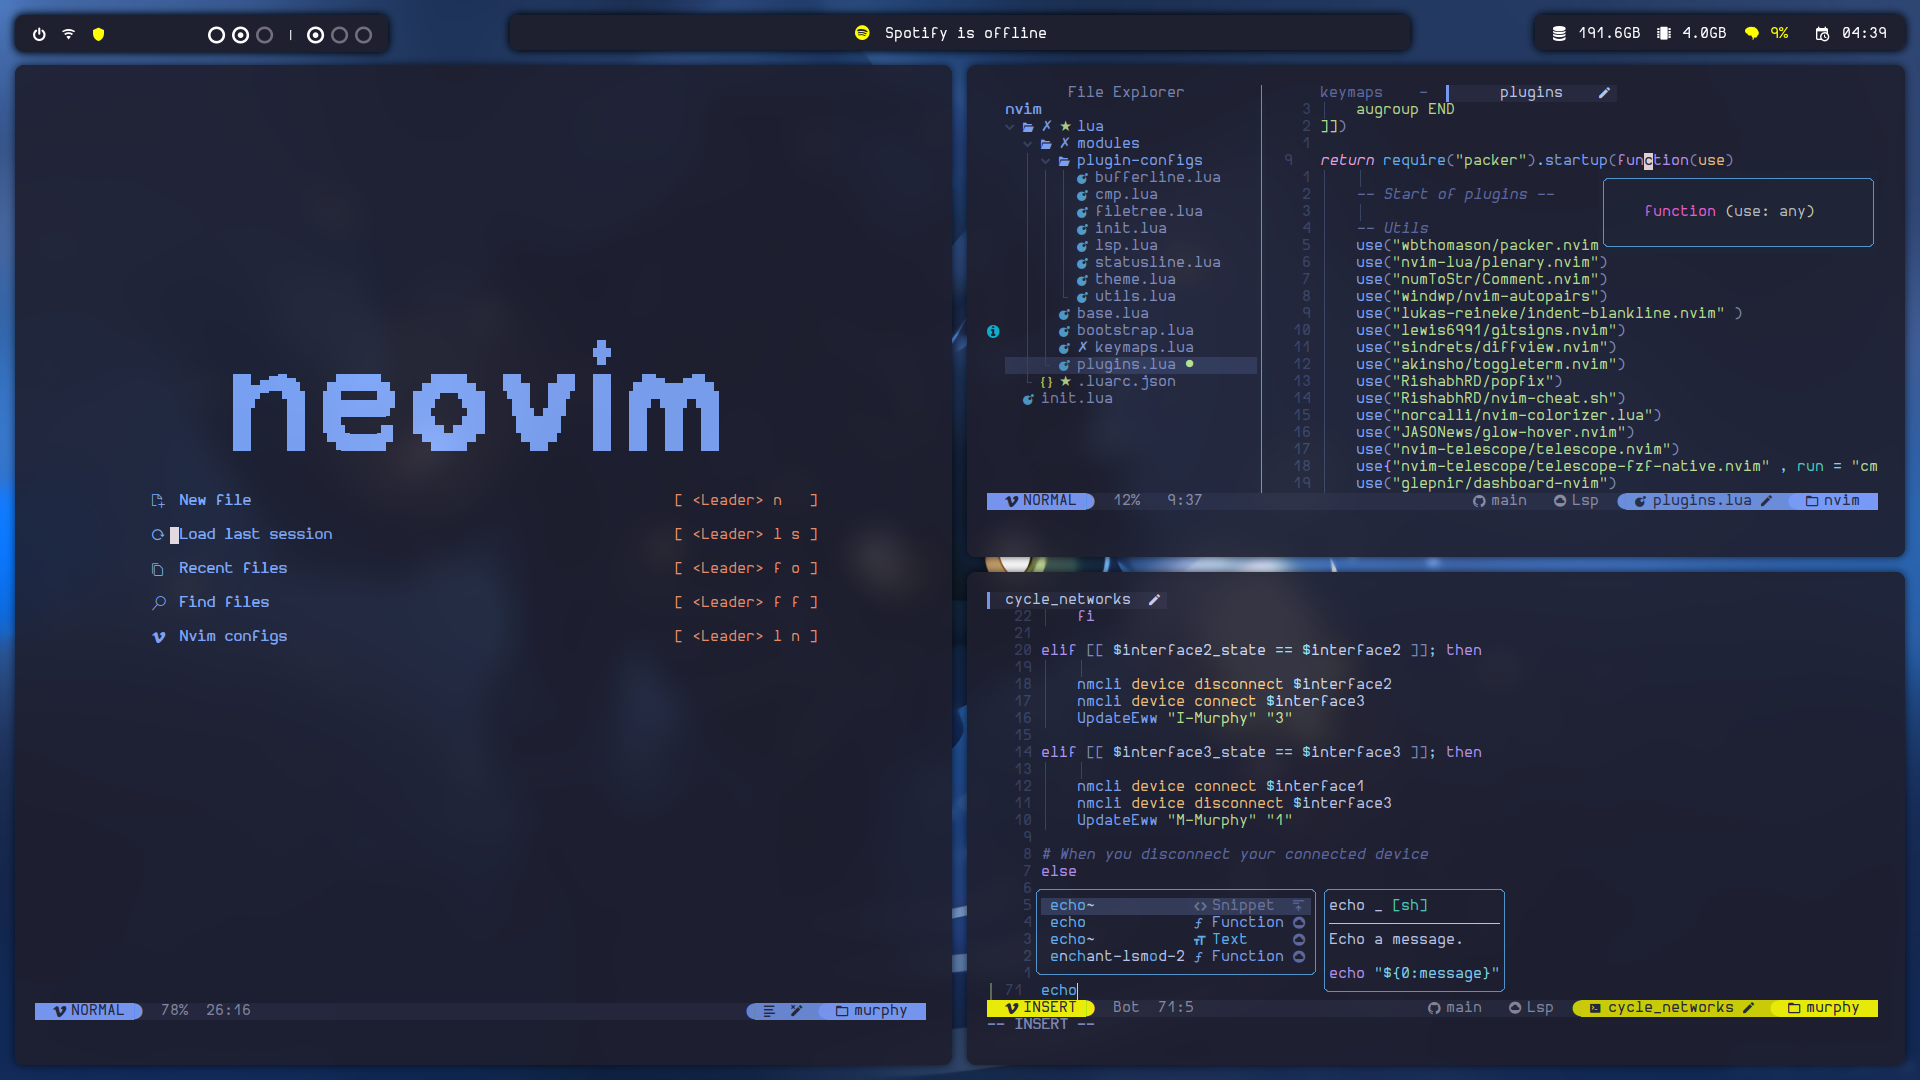Collapse the lua folder chevron

pos(1010,127)
